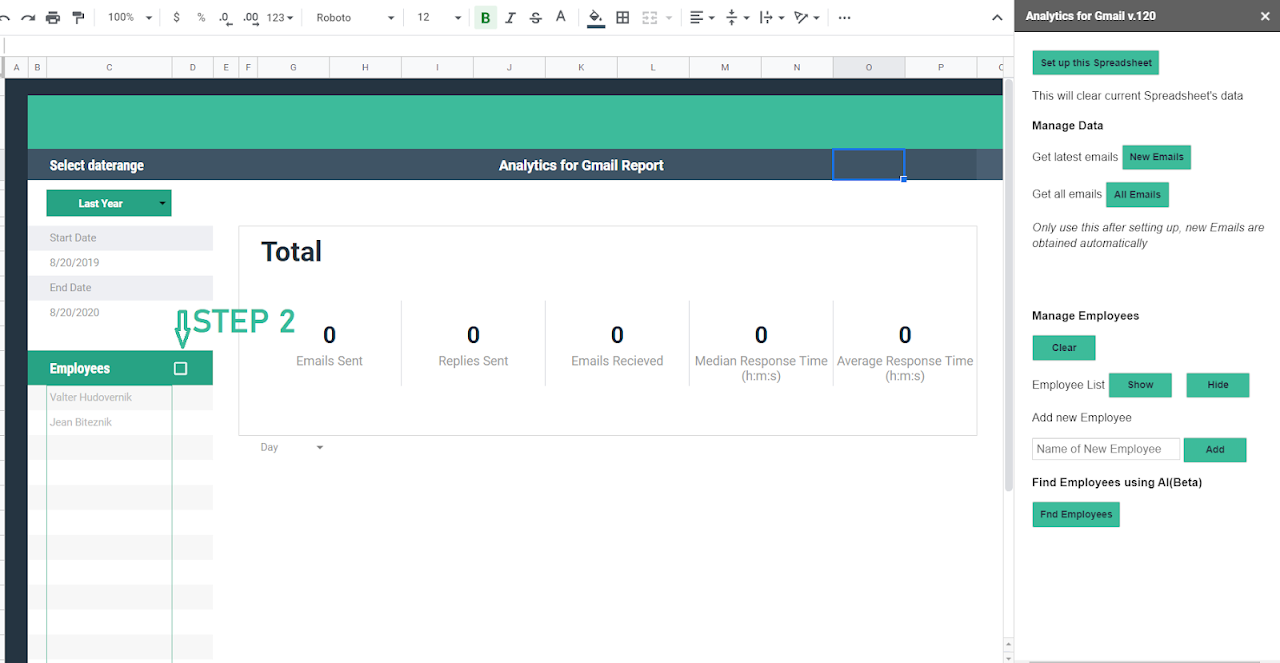
Task: Close the Analytics for Gmail sidebar
Action: [1263, 17]
